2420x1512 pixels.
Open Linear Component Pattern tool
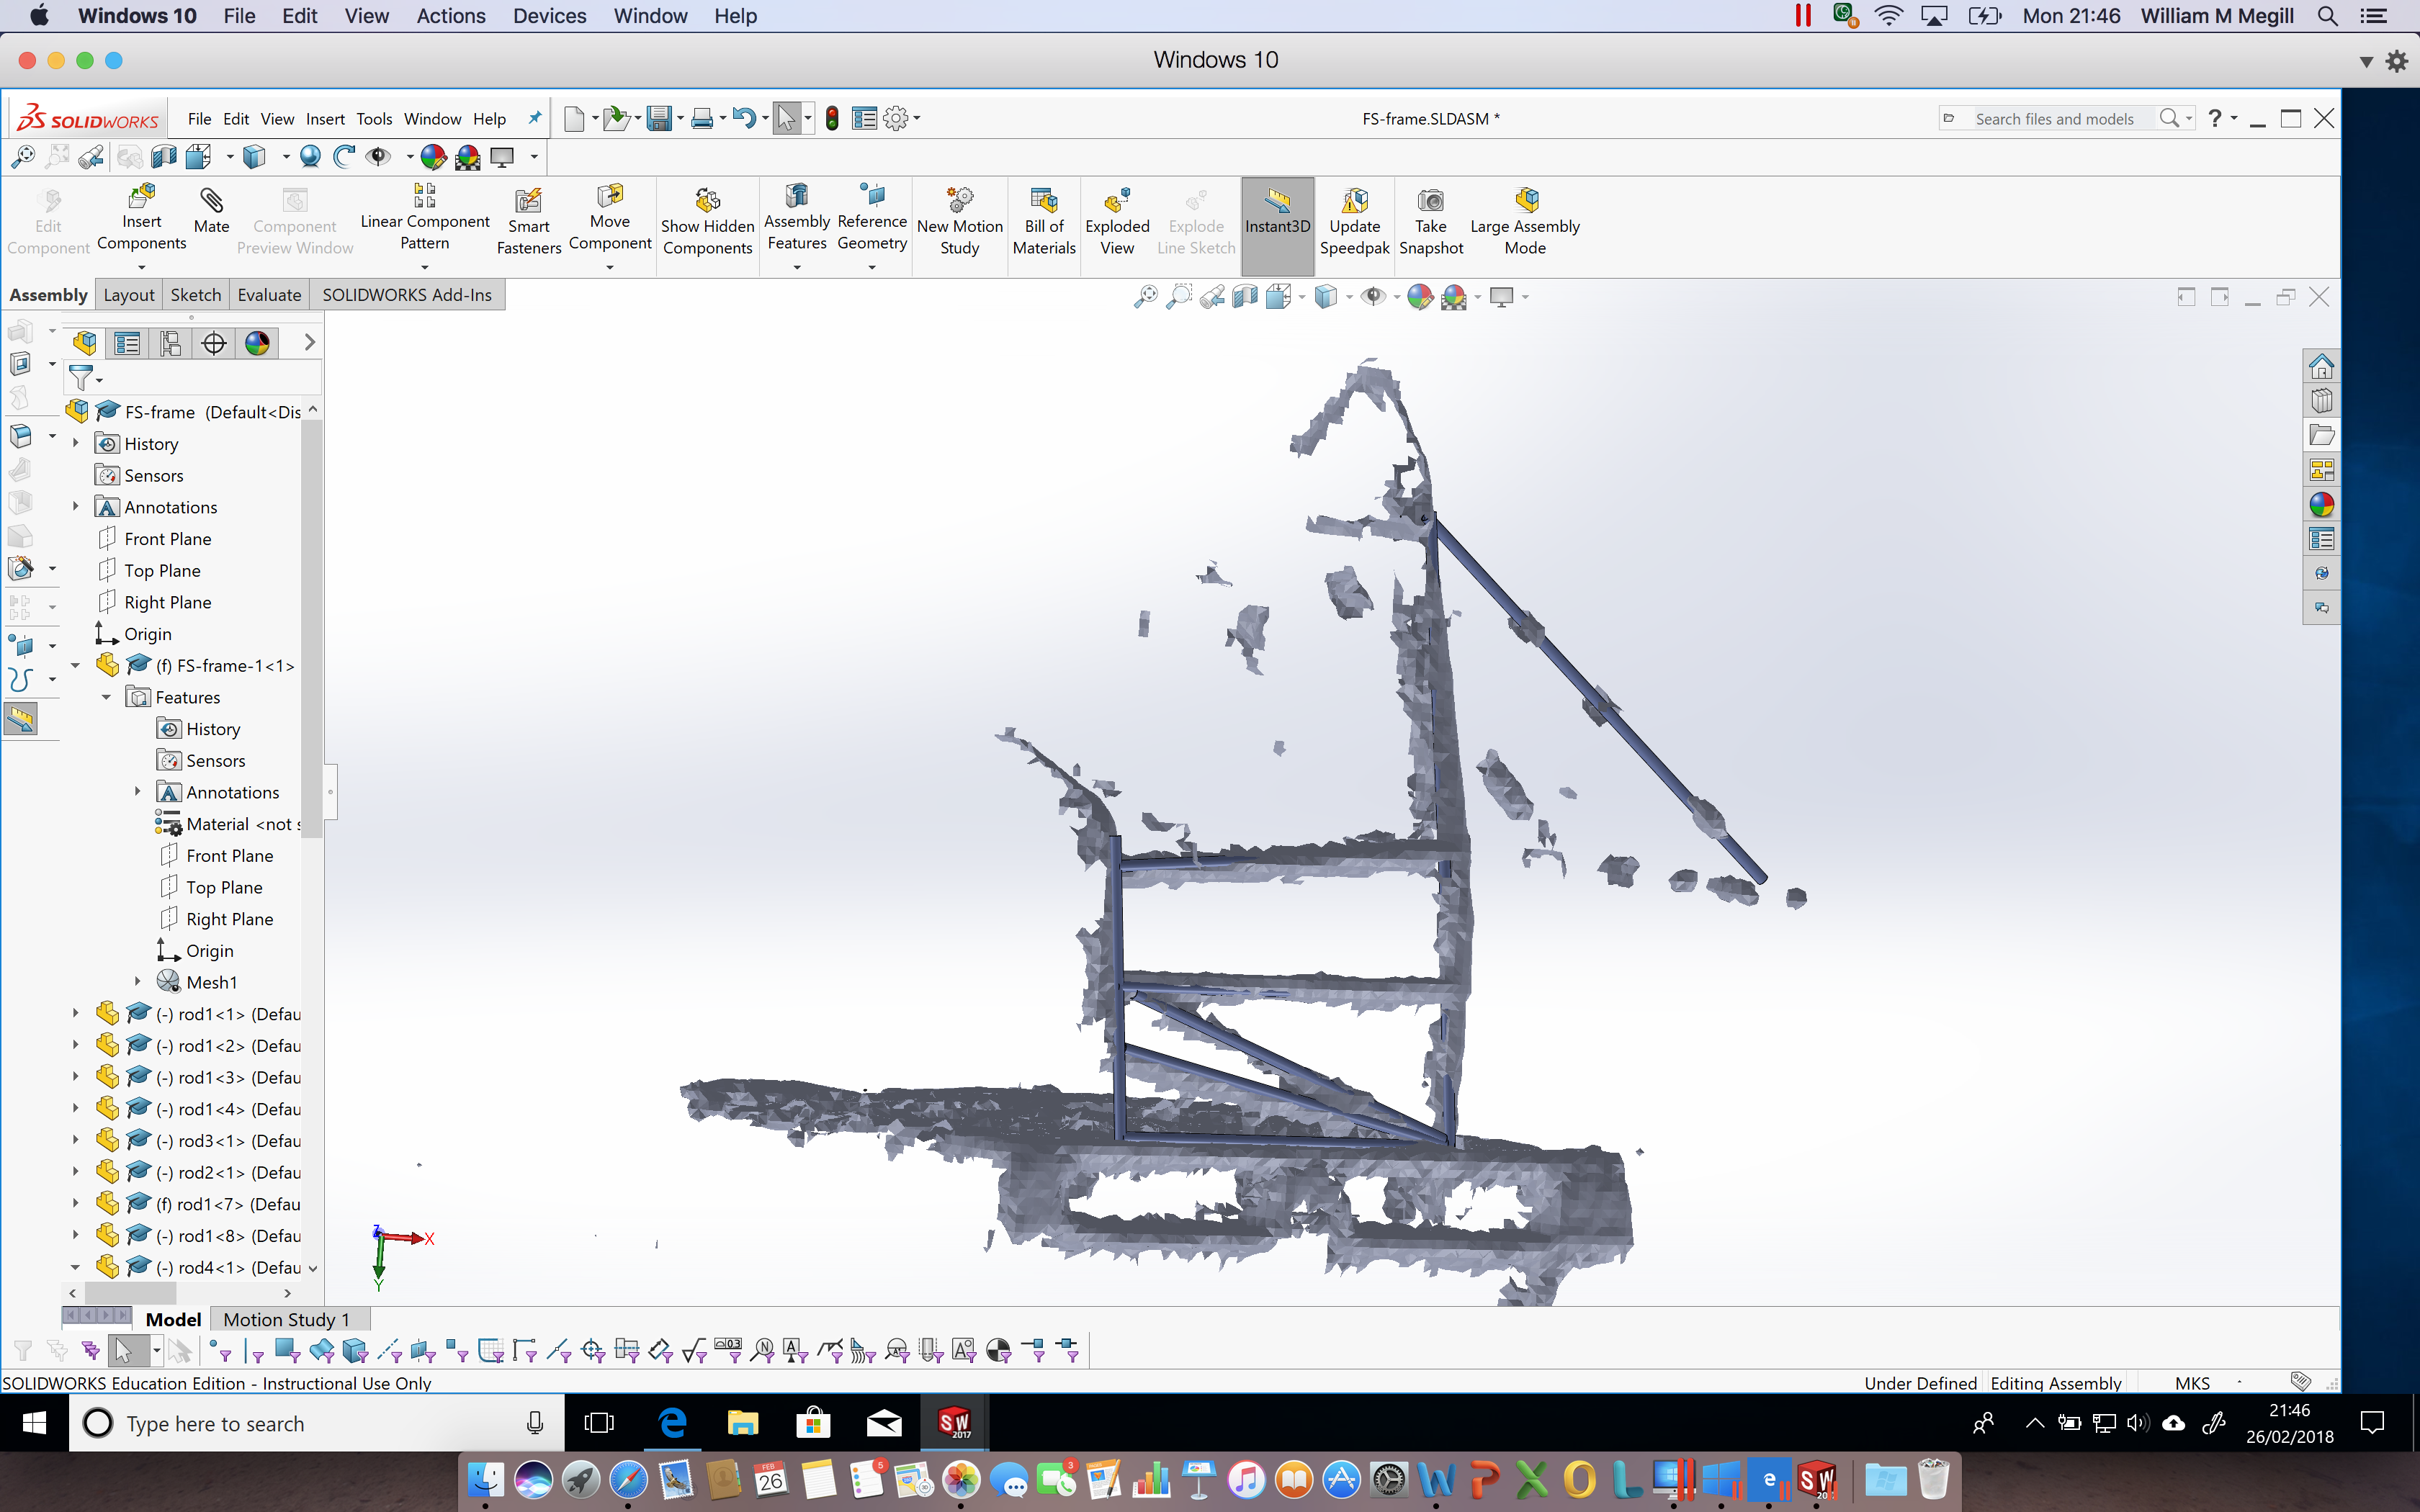coord(424,218)
